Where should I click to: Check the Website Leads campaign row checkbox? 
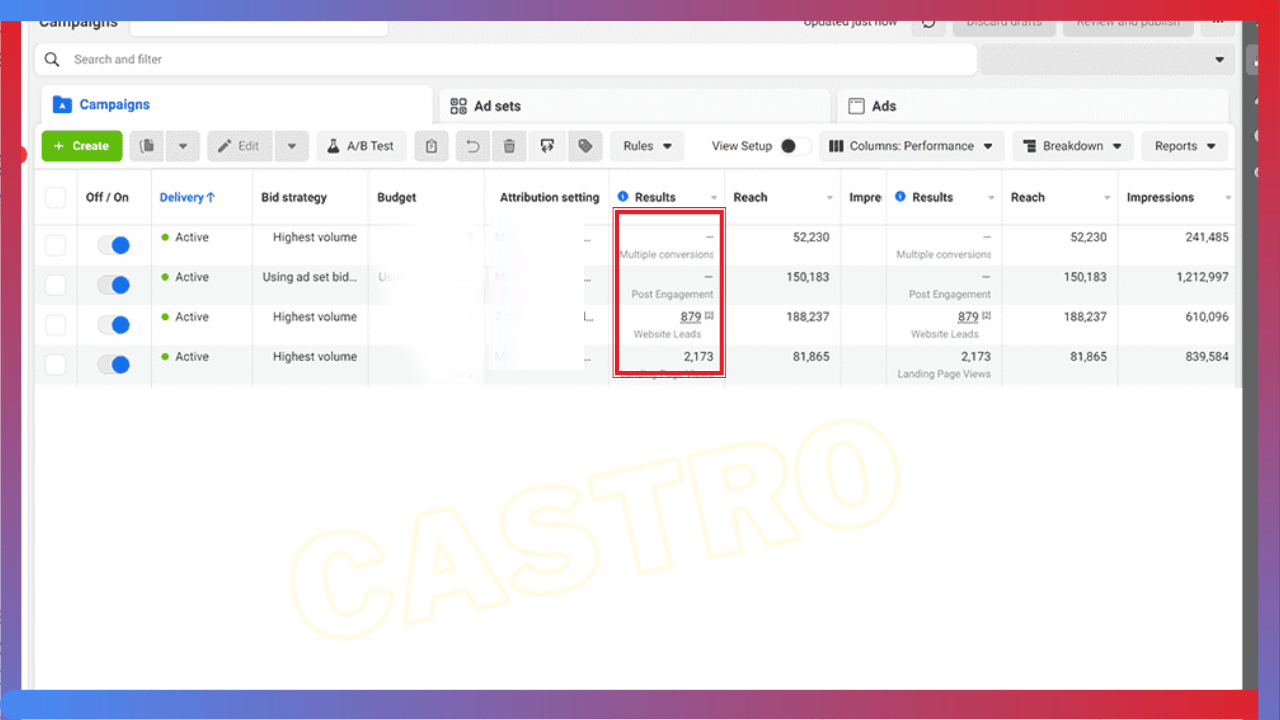[x=56, y=325]
